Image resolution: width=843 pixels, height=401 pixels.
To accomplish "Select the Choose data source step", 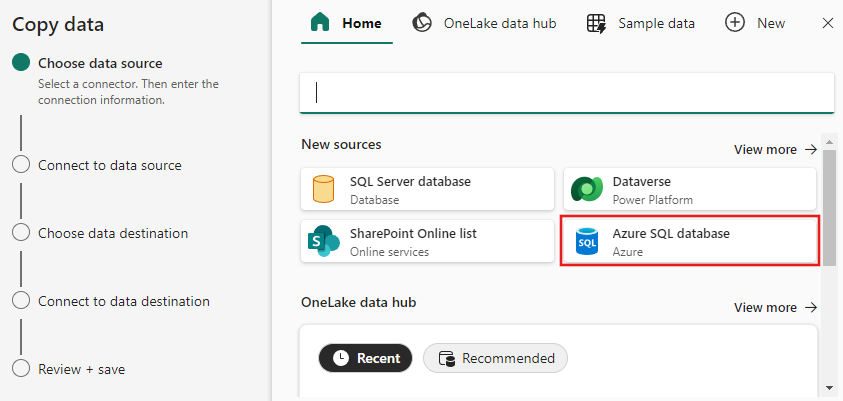I will pyautogui.click(x=99, y=63).
